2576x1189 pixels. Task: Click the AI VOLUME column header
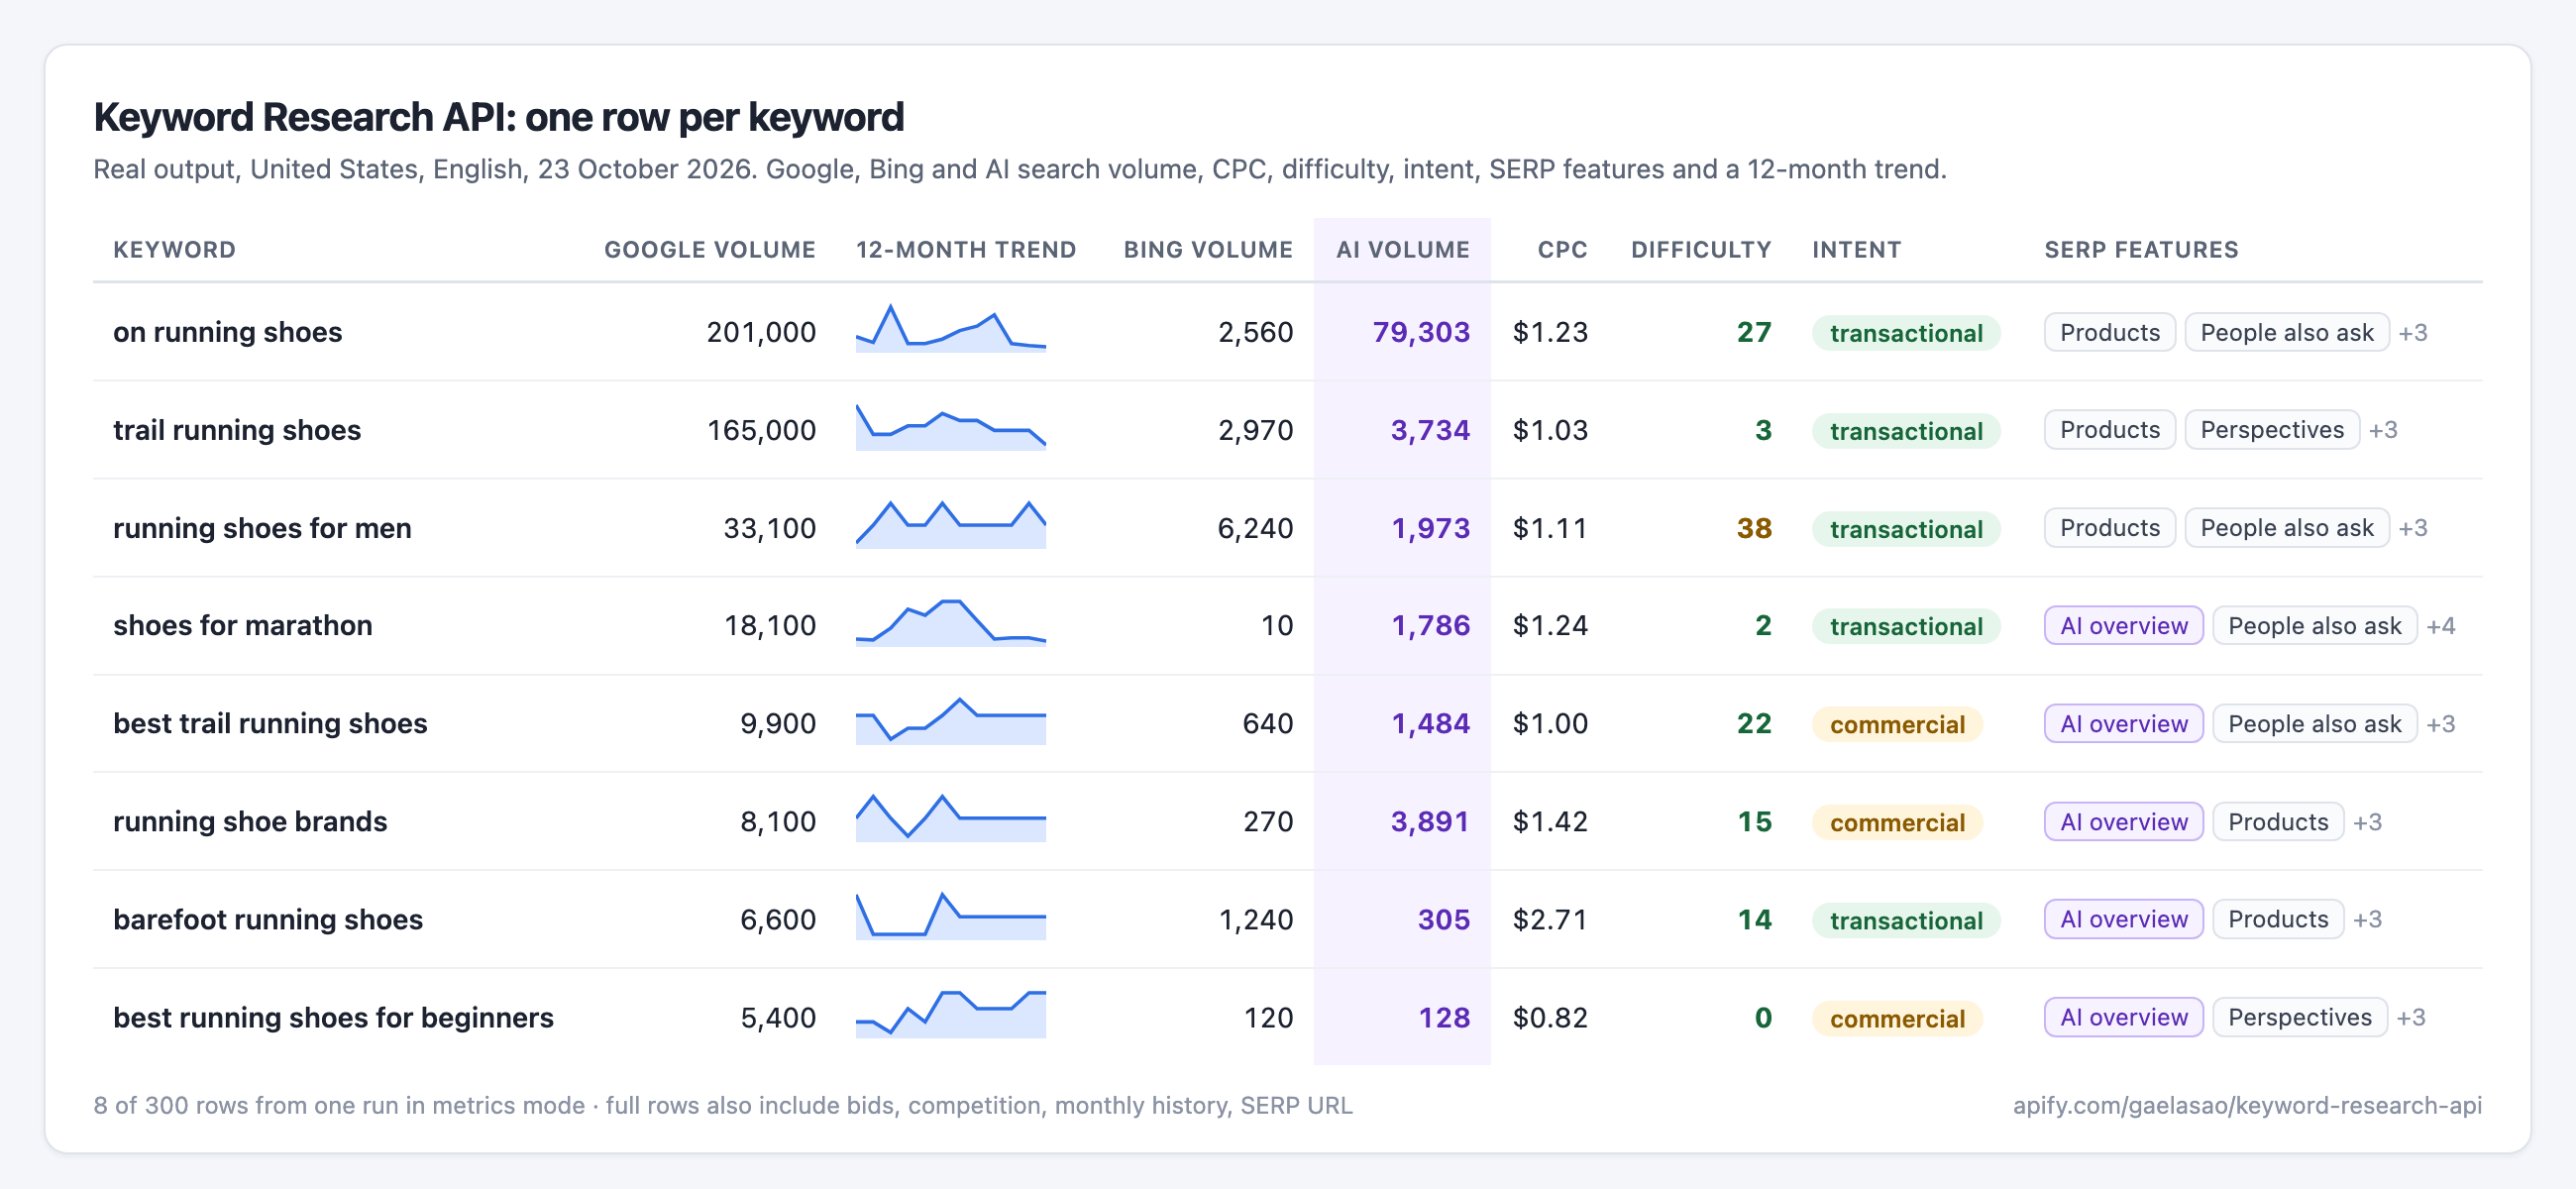pyautogui.click(x=1402, y=249)
